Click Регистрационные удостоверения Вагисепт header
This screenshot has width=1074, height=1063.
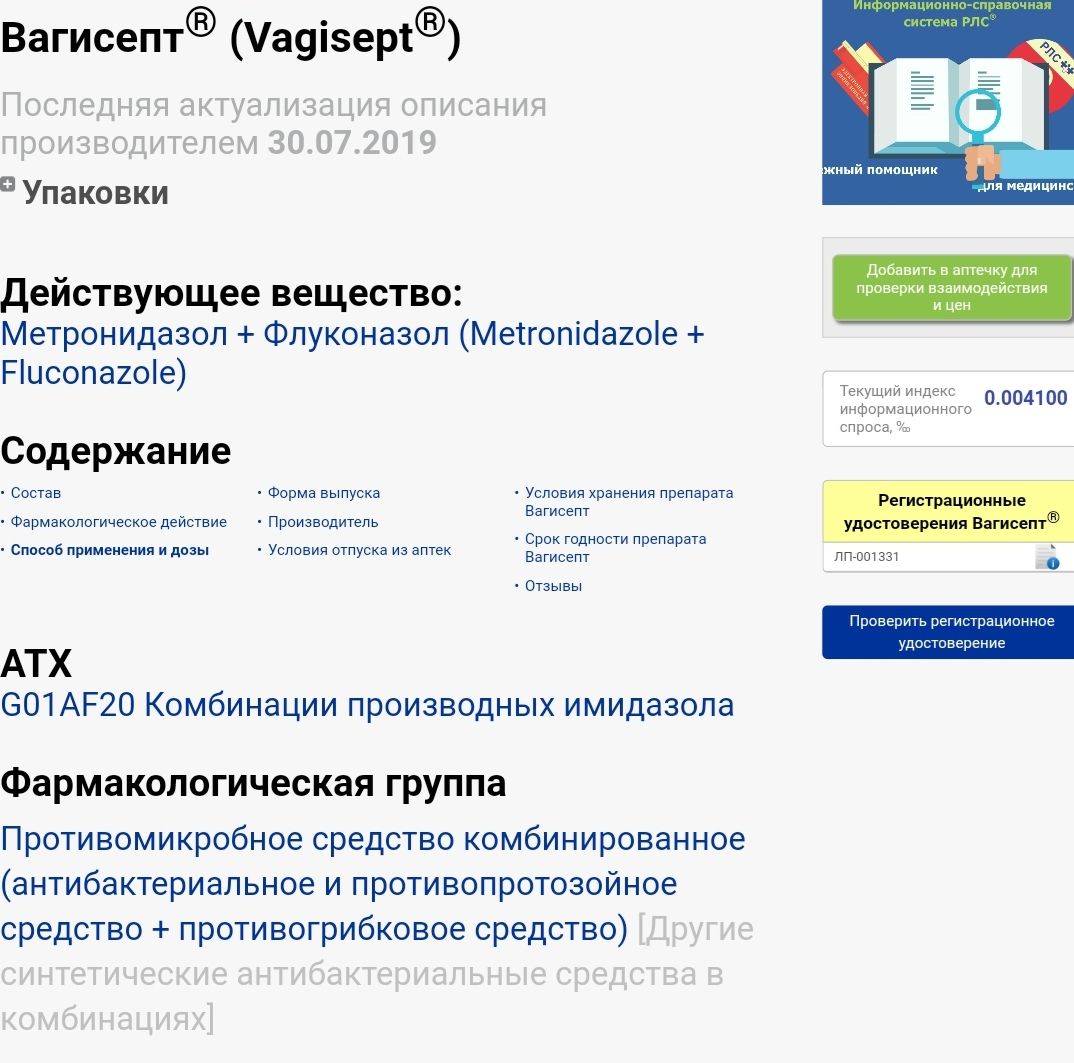pos(951,512)
